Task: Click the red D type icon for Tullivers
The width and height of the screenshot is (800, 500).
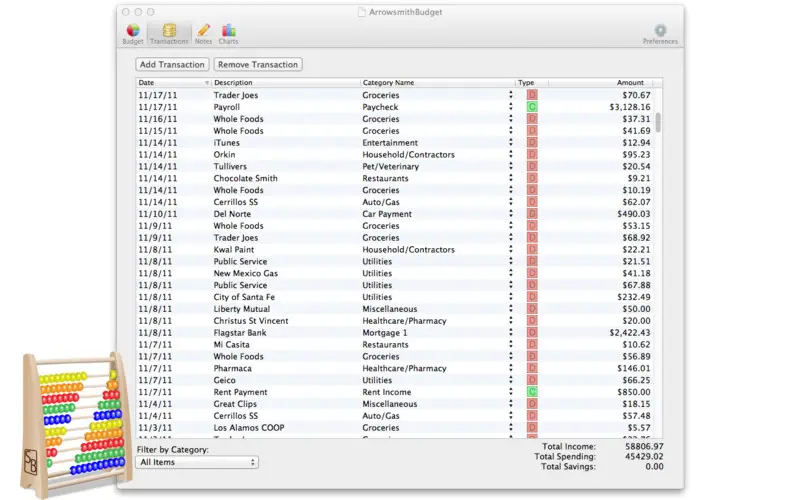Action: (x=532, y=166)
